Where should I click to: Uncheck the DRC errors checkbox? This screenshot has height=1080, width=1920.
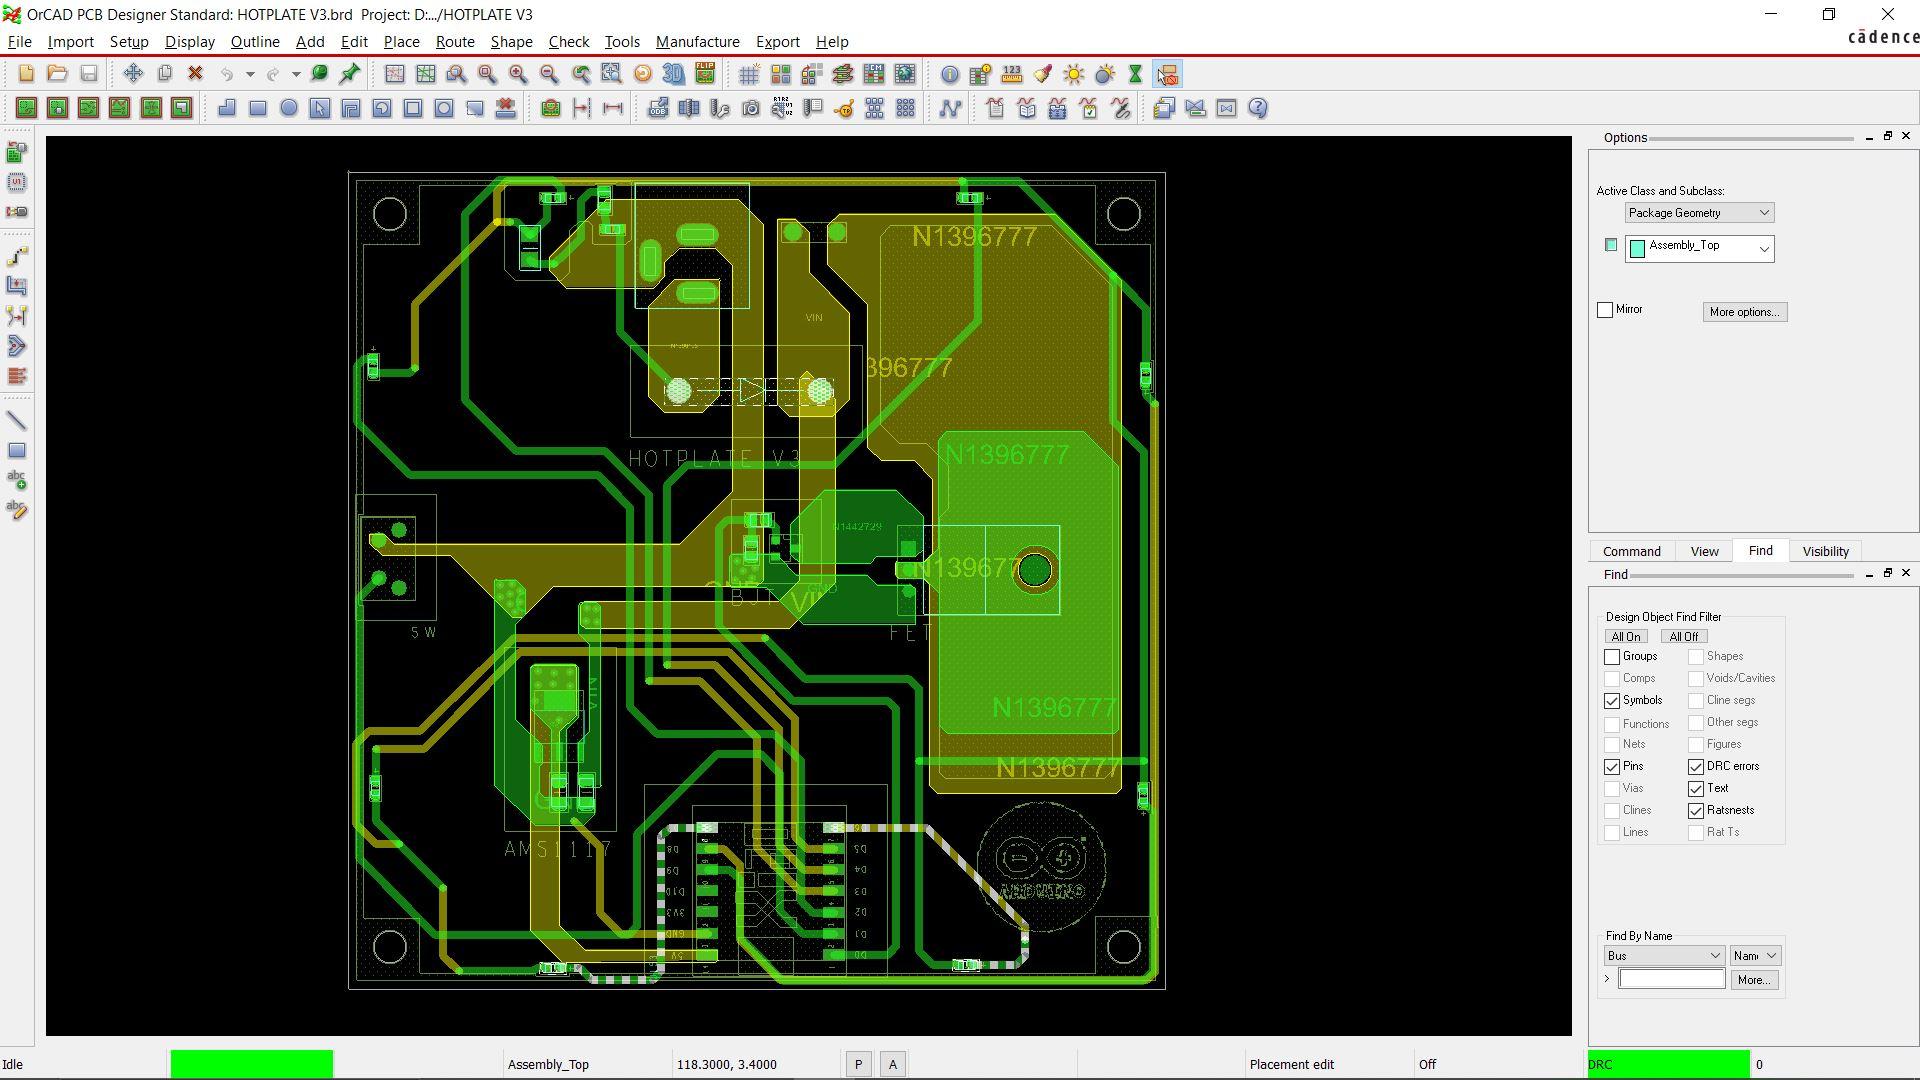pos(1696,767)
